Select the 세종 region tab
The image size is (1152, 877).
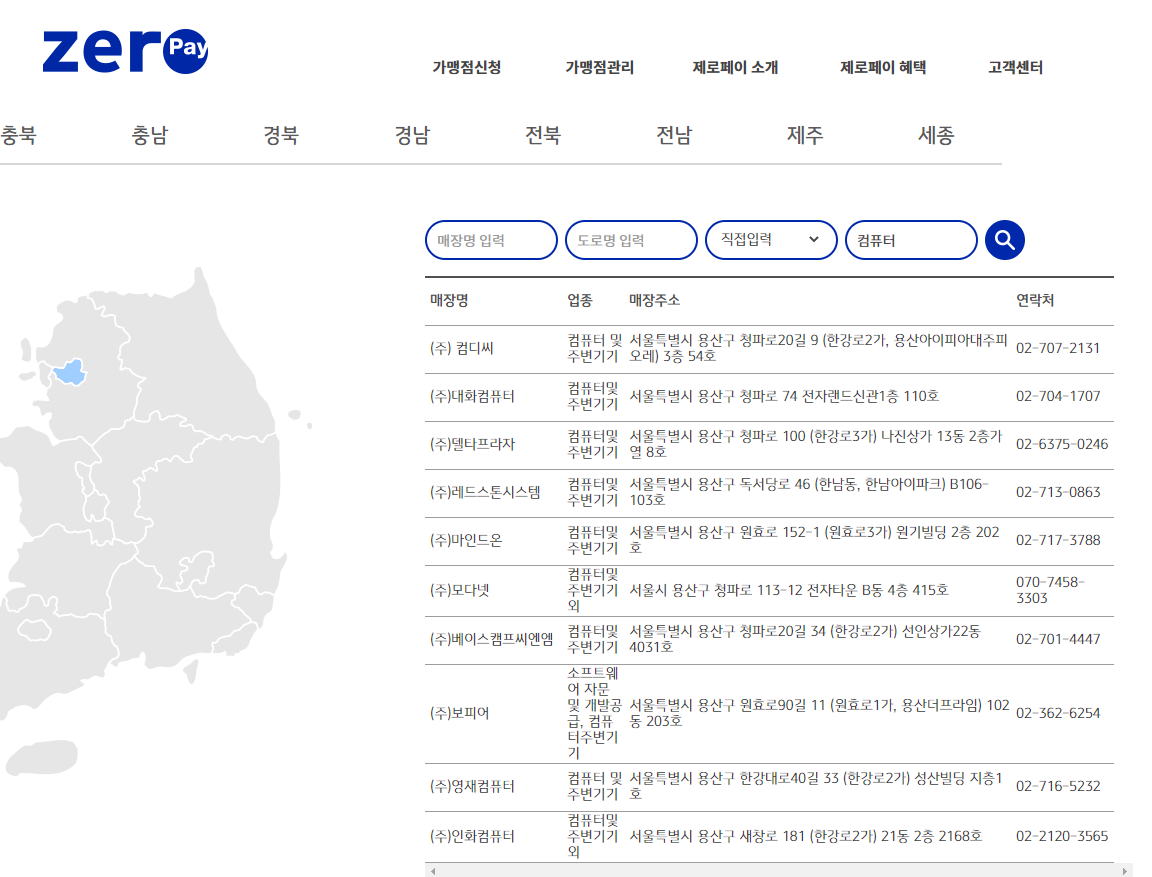(x=936, y=135)
